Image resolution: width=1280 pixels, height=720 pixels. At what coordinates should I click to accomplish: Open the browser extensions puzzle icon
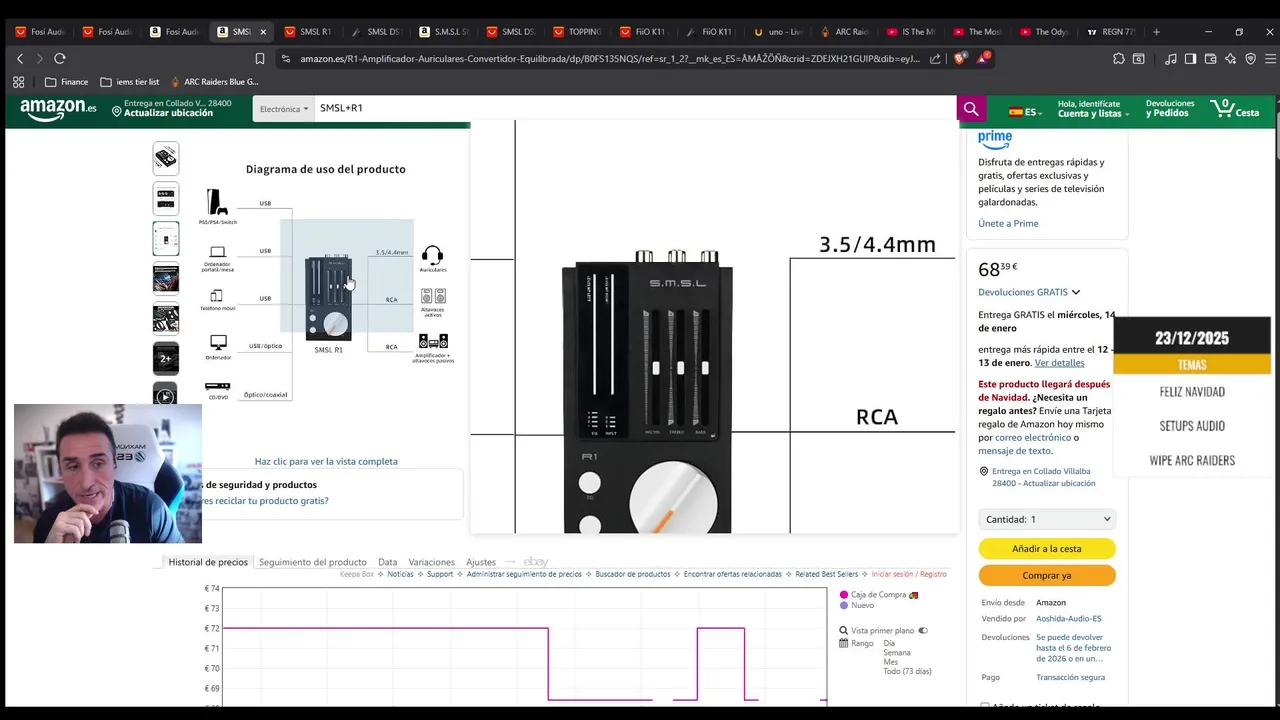pyautogui.click(x=1119, y=59)
